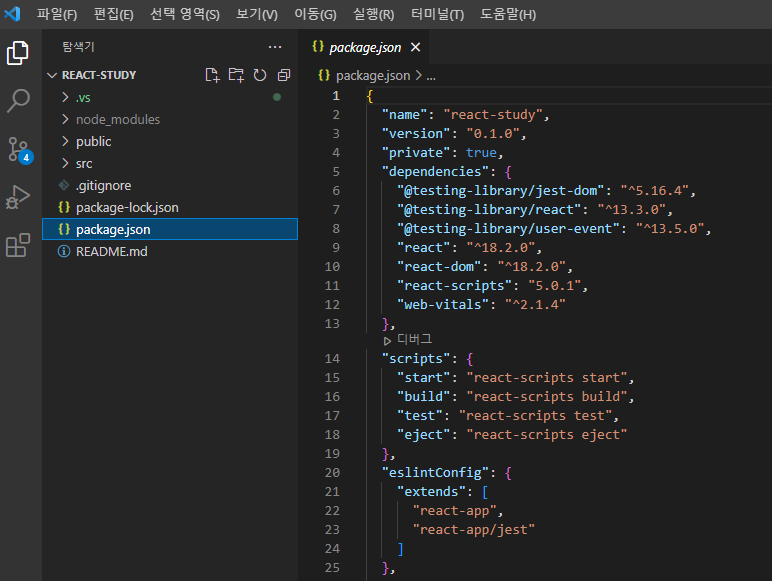Click the .gitignore file icon
772x581 pixels.
click(64, 185)
